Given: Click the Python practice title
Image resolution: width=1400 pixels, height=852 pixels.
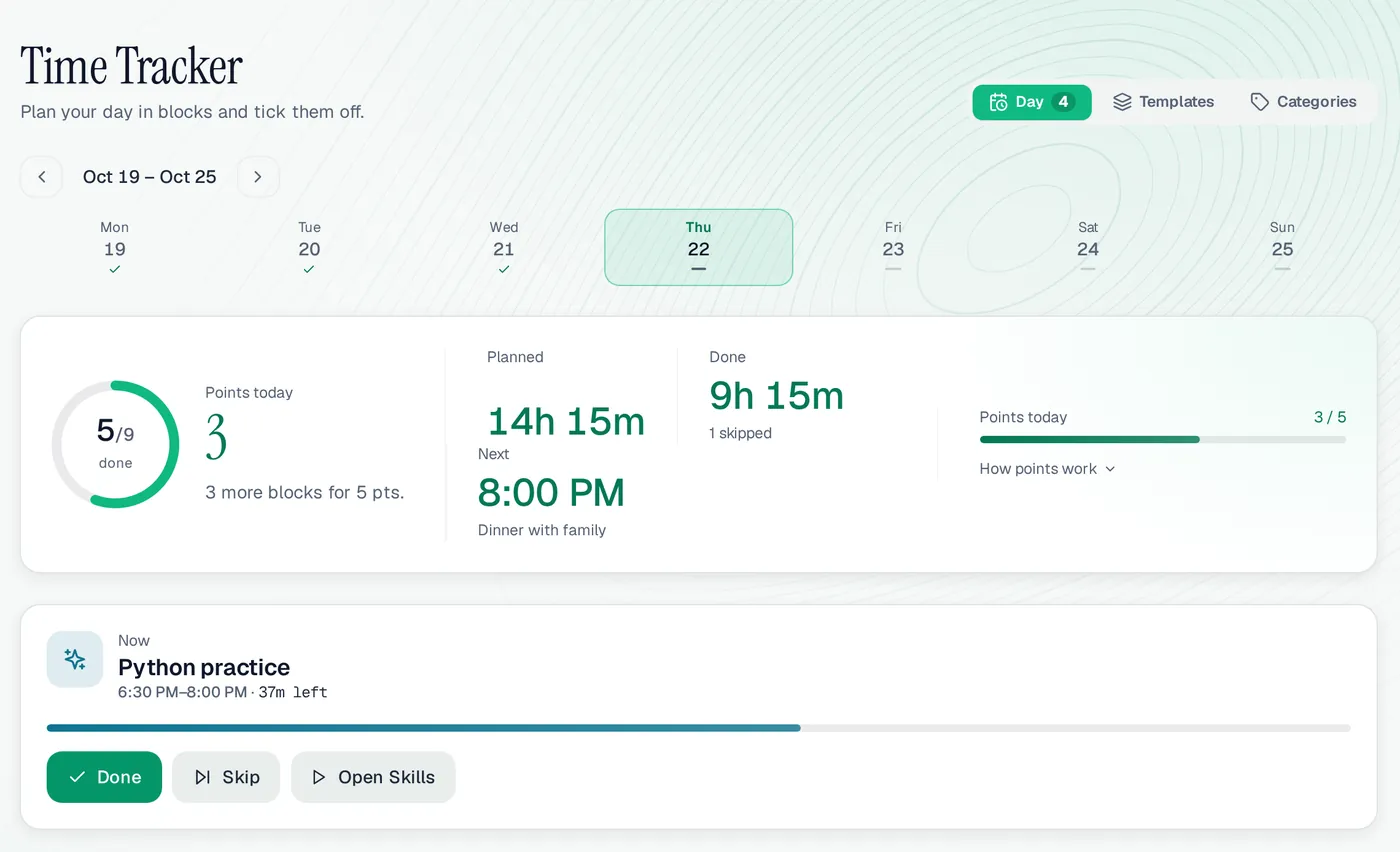Looking at the screenshot, I should pos(204,667).
